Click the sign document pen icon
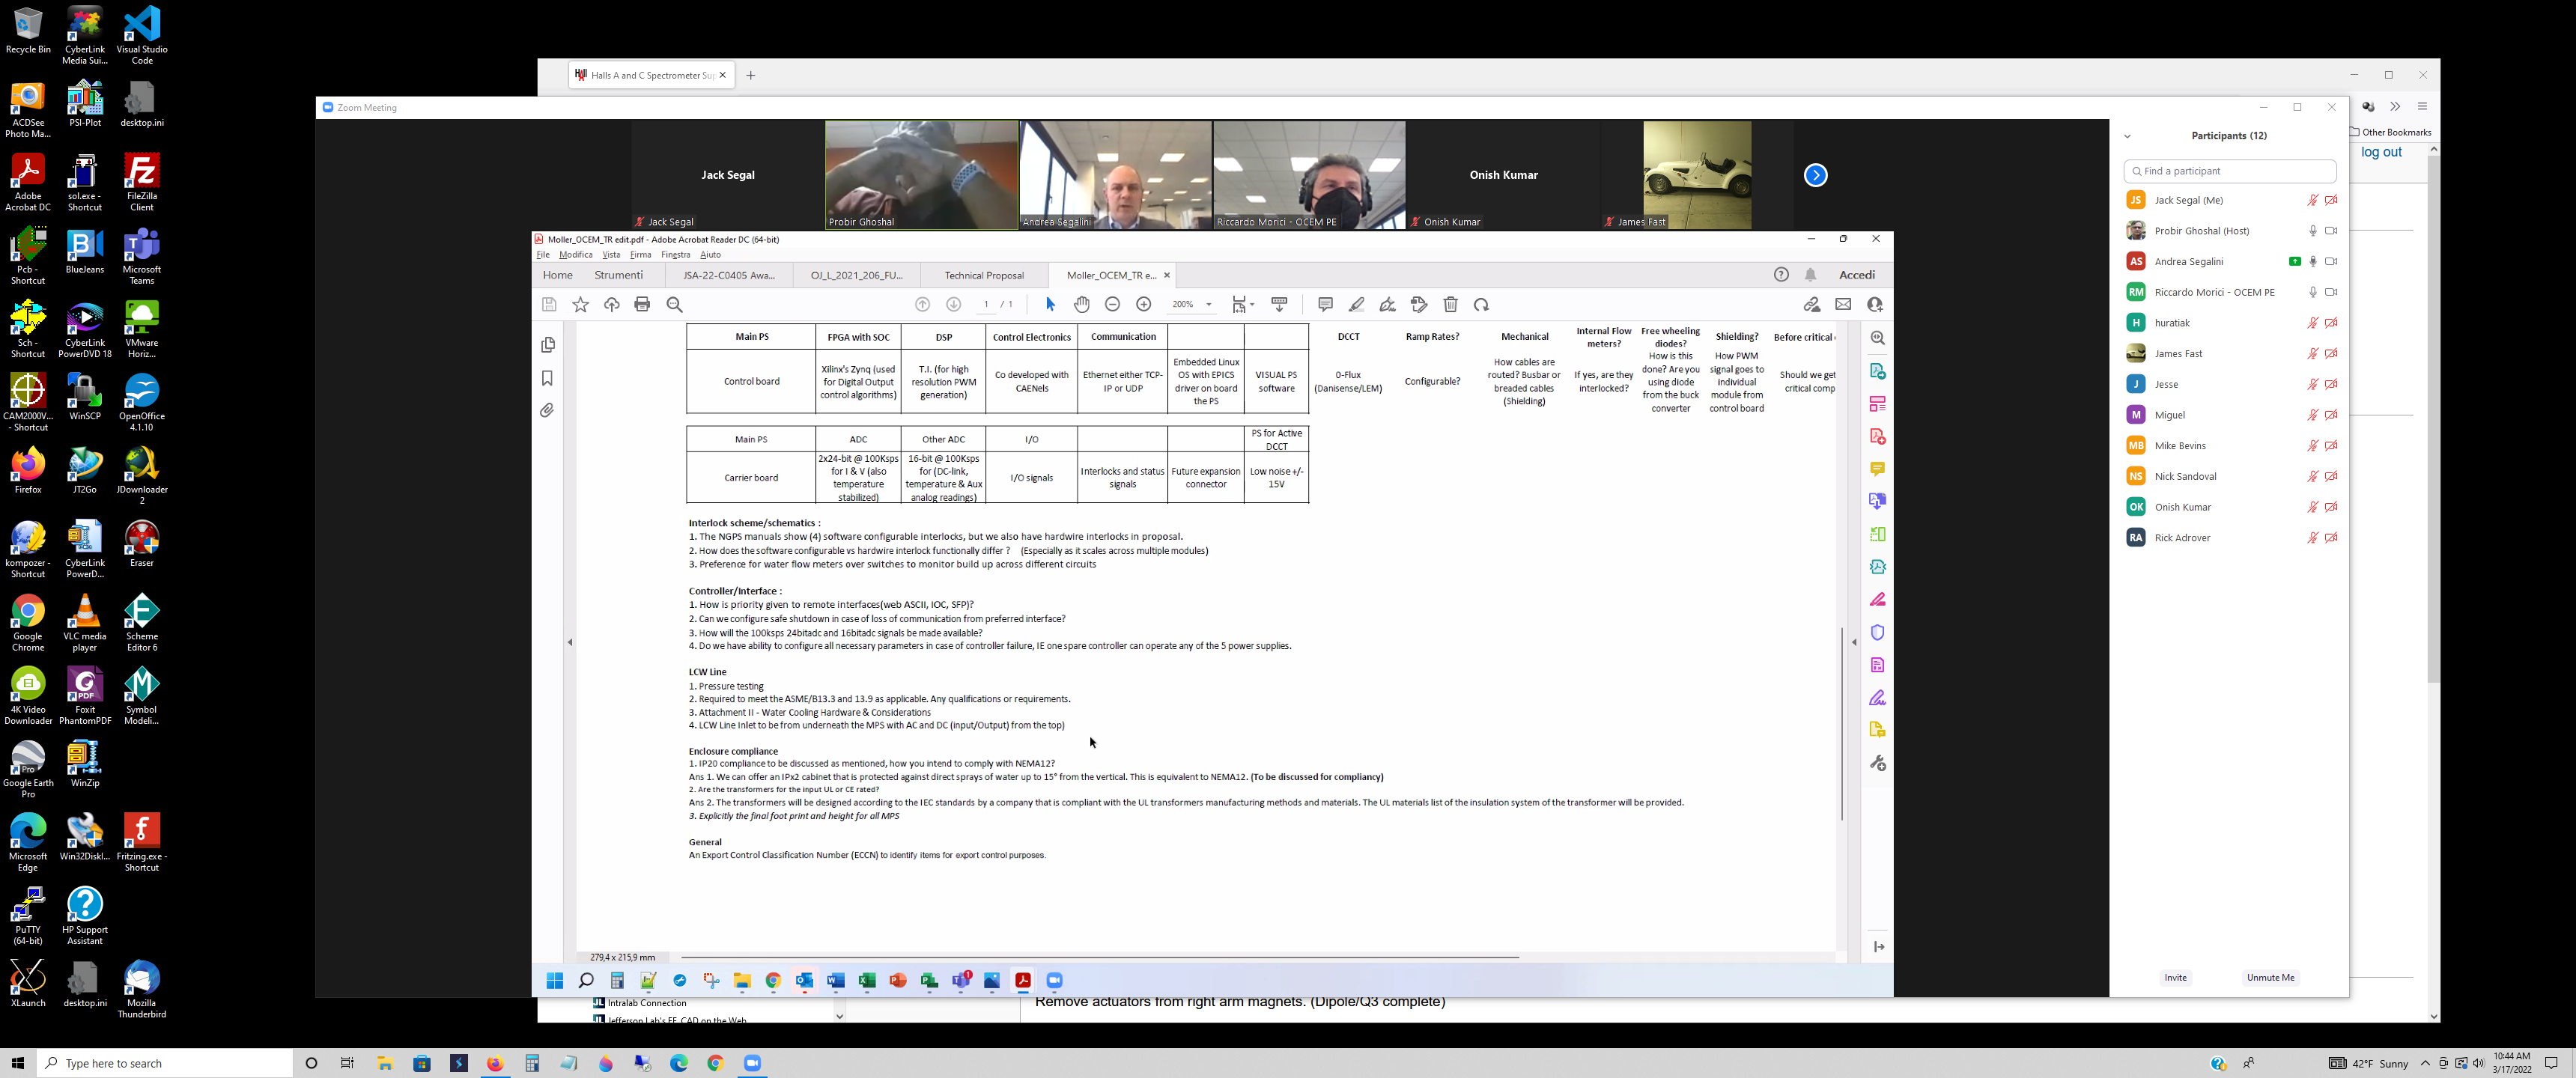 (x=1387, y=304)
